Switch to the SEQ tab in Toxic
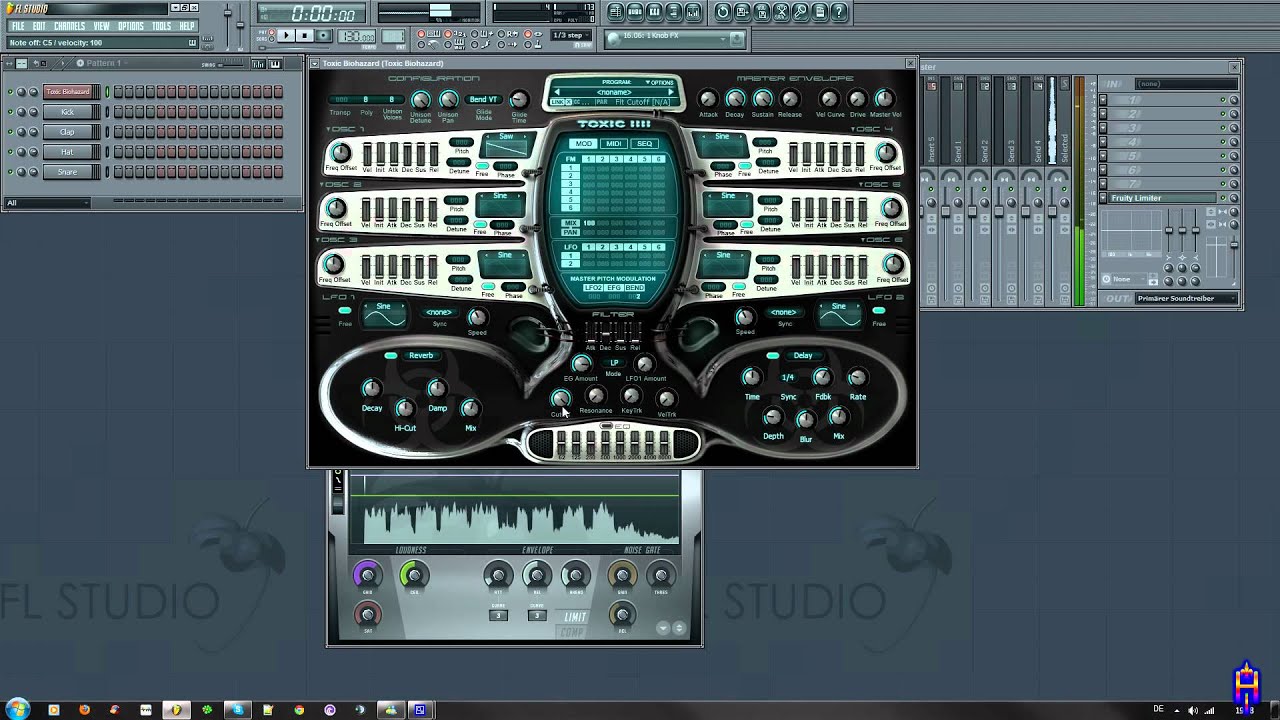 (645, 144)
